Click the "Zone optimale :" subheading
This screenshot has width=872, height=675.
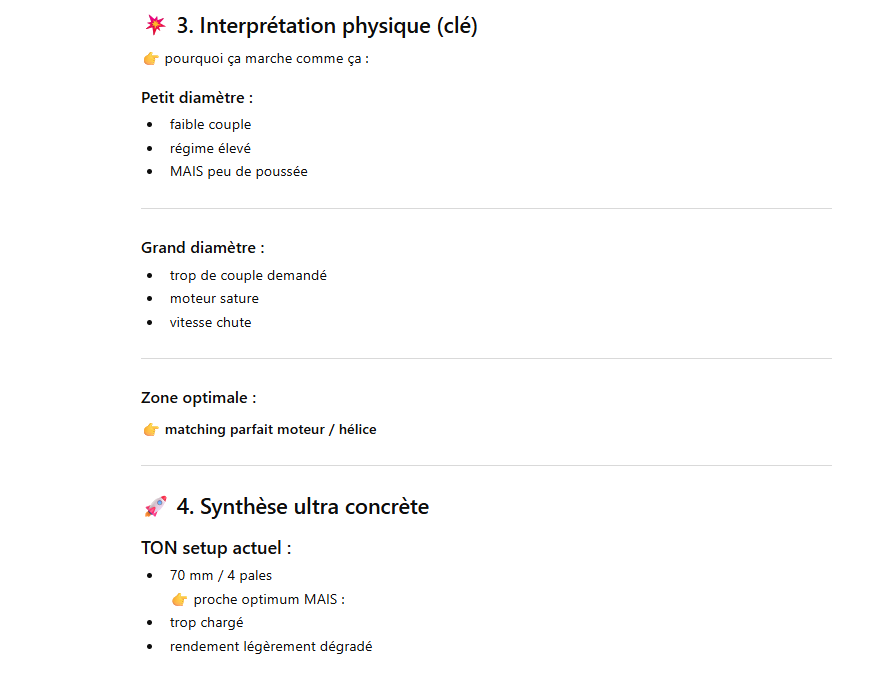click(199, 398)
